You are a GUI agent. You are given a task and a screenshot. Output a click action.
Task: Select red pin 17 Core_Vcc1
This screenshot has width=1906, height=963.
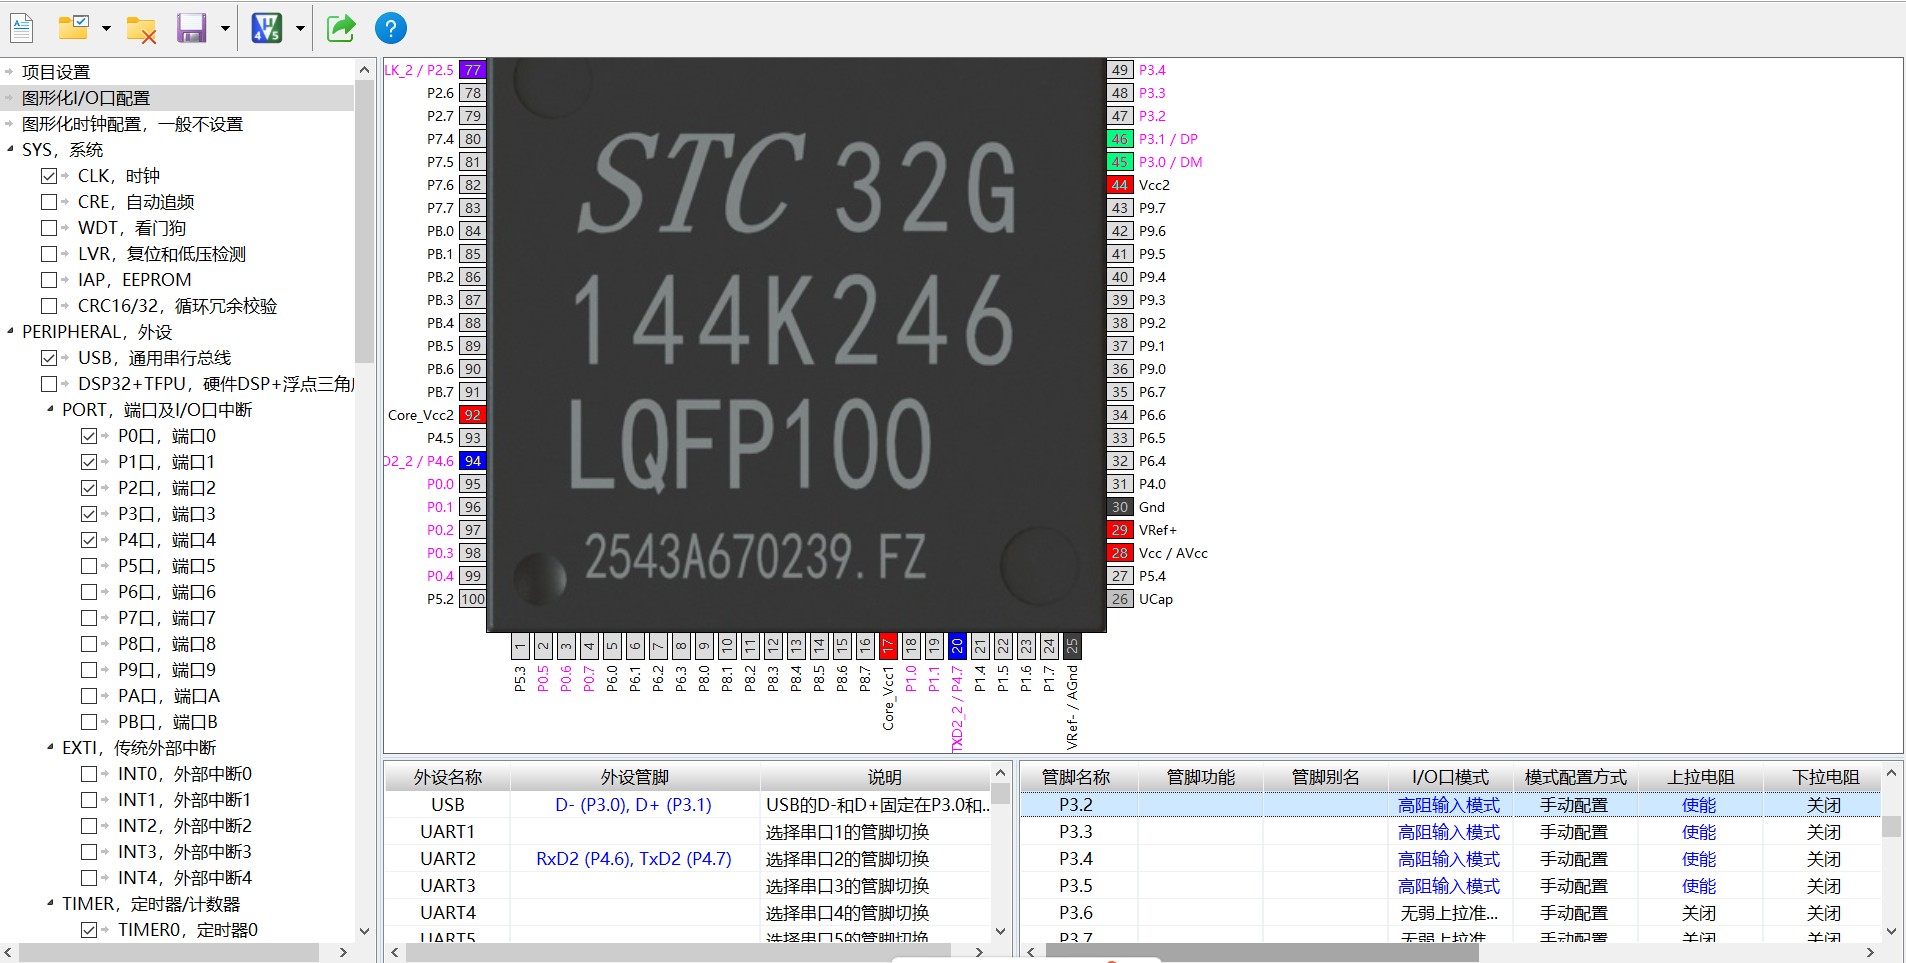click(888, 646)
